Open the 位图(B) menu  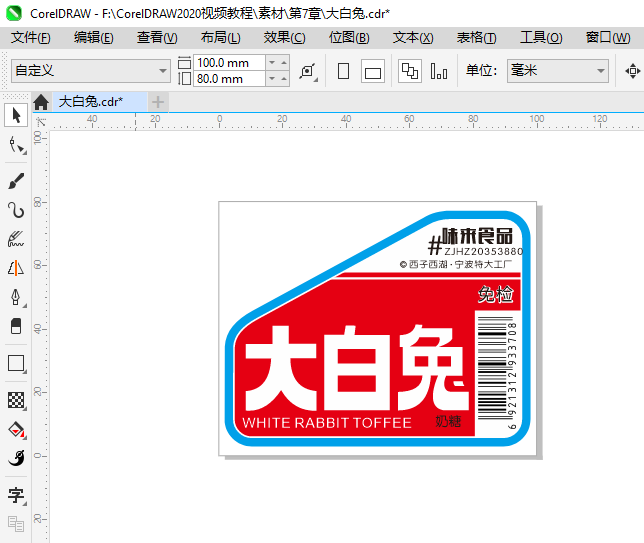click(349, 38)
